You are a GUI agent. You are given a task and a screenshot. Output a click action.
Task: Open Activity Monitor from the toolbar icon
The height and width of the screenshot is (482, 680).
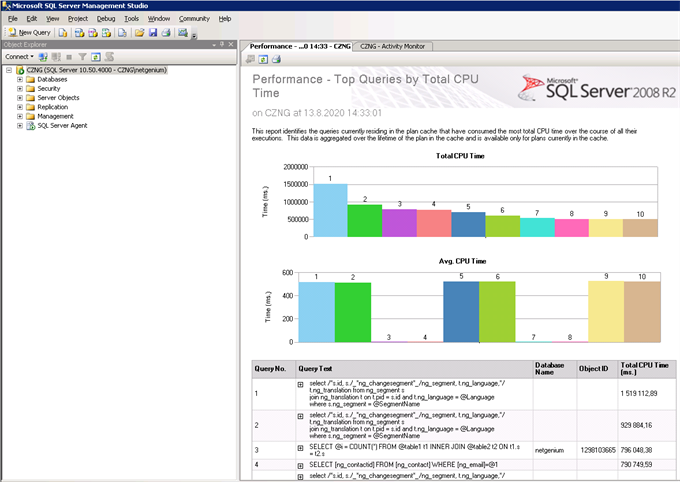coord(183,33)
